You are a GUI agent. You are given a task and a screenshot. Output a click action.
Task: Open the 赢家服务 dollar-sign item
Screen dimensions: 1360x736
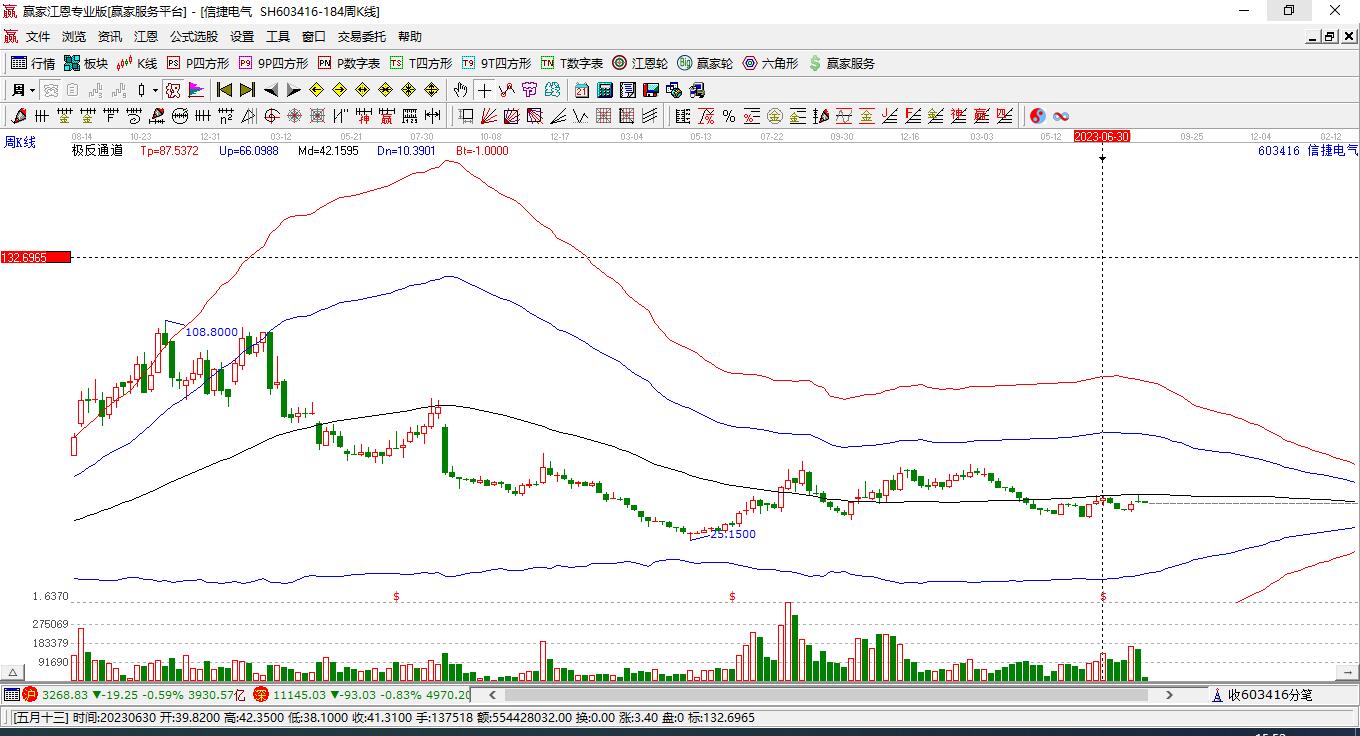841,63
